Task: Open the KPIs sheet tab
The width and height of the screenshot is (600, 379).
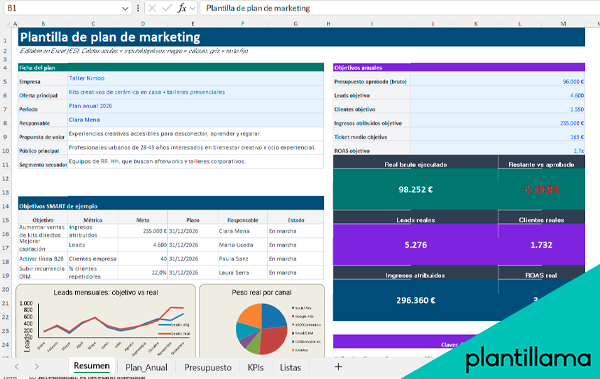Action: coord(255,367)
